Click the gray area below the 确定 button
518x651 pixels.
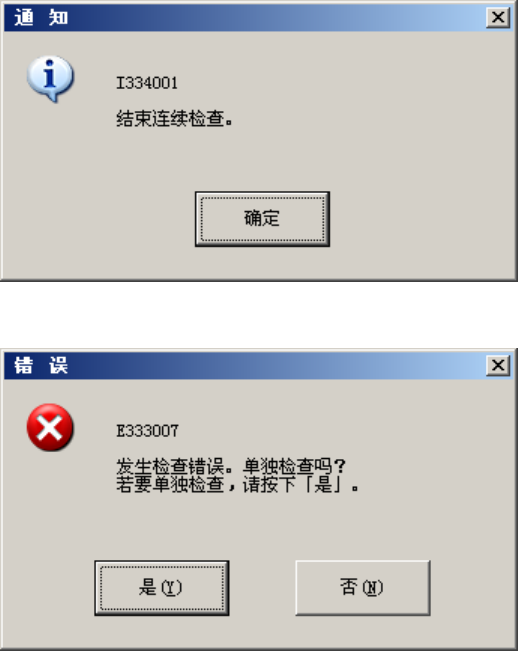point(262,262)
